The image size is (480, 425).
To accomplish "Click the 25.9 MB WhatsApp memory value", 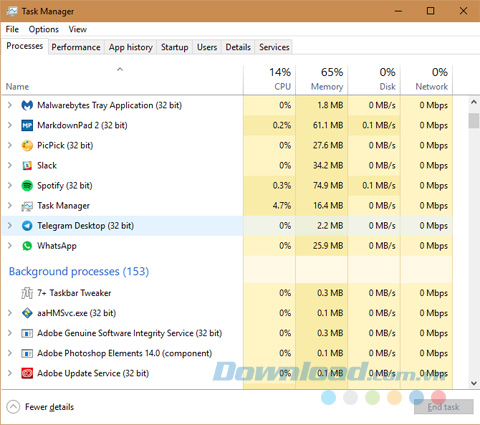I will (x=328, y=246).
